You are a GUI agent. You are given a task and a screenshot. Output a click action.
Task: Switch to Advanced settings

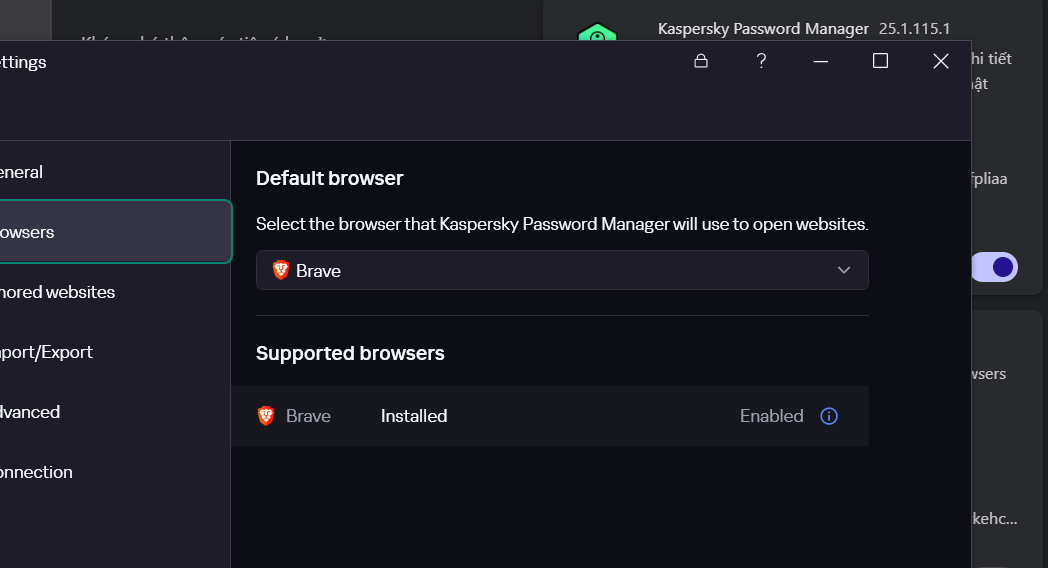(30, 412)
